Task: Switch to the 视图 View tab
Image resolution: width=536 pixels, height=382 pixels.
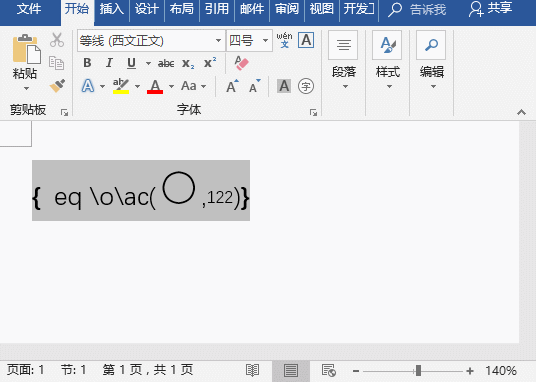Action: click(321, 9)
